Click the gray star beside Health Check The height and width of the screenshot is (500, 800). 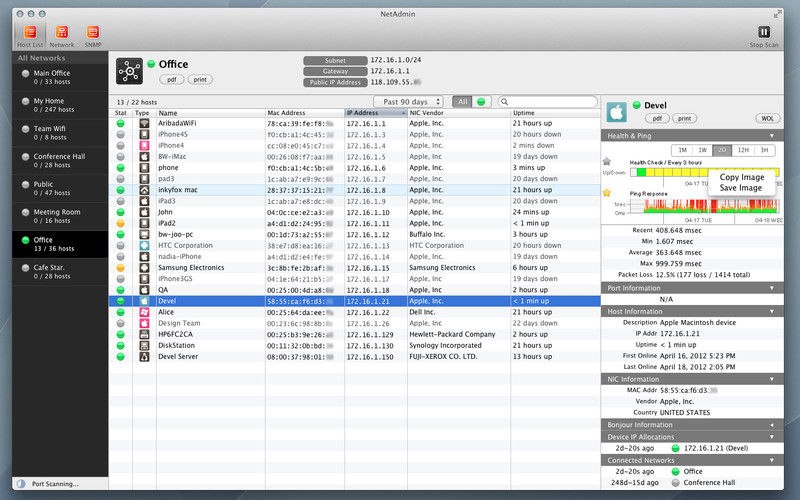607,161
